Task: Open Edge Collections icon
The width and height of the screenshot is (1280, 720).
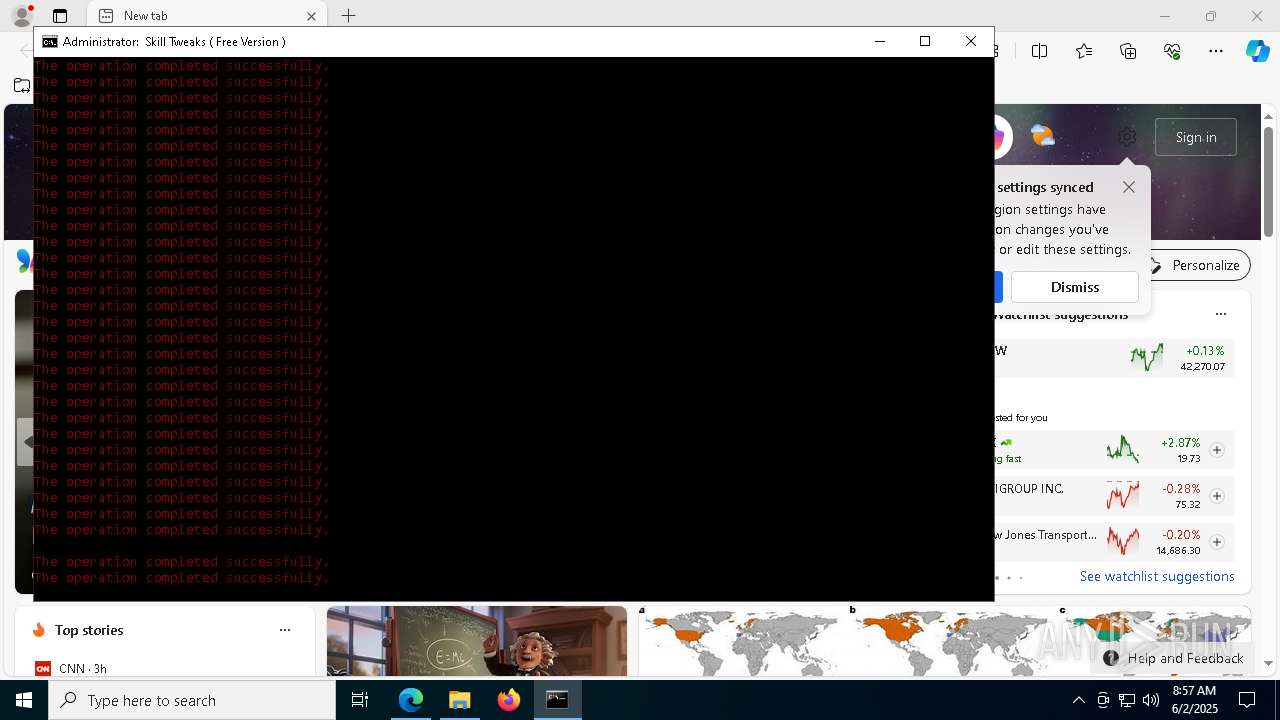Action: (x=1128, y=51)
